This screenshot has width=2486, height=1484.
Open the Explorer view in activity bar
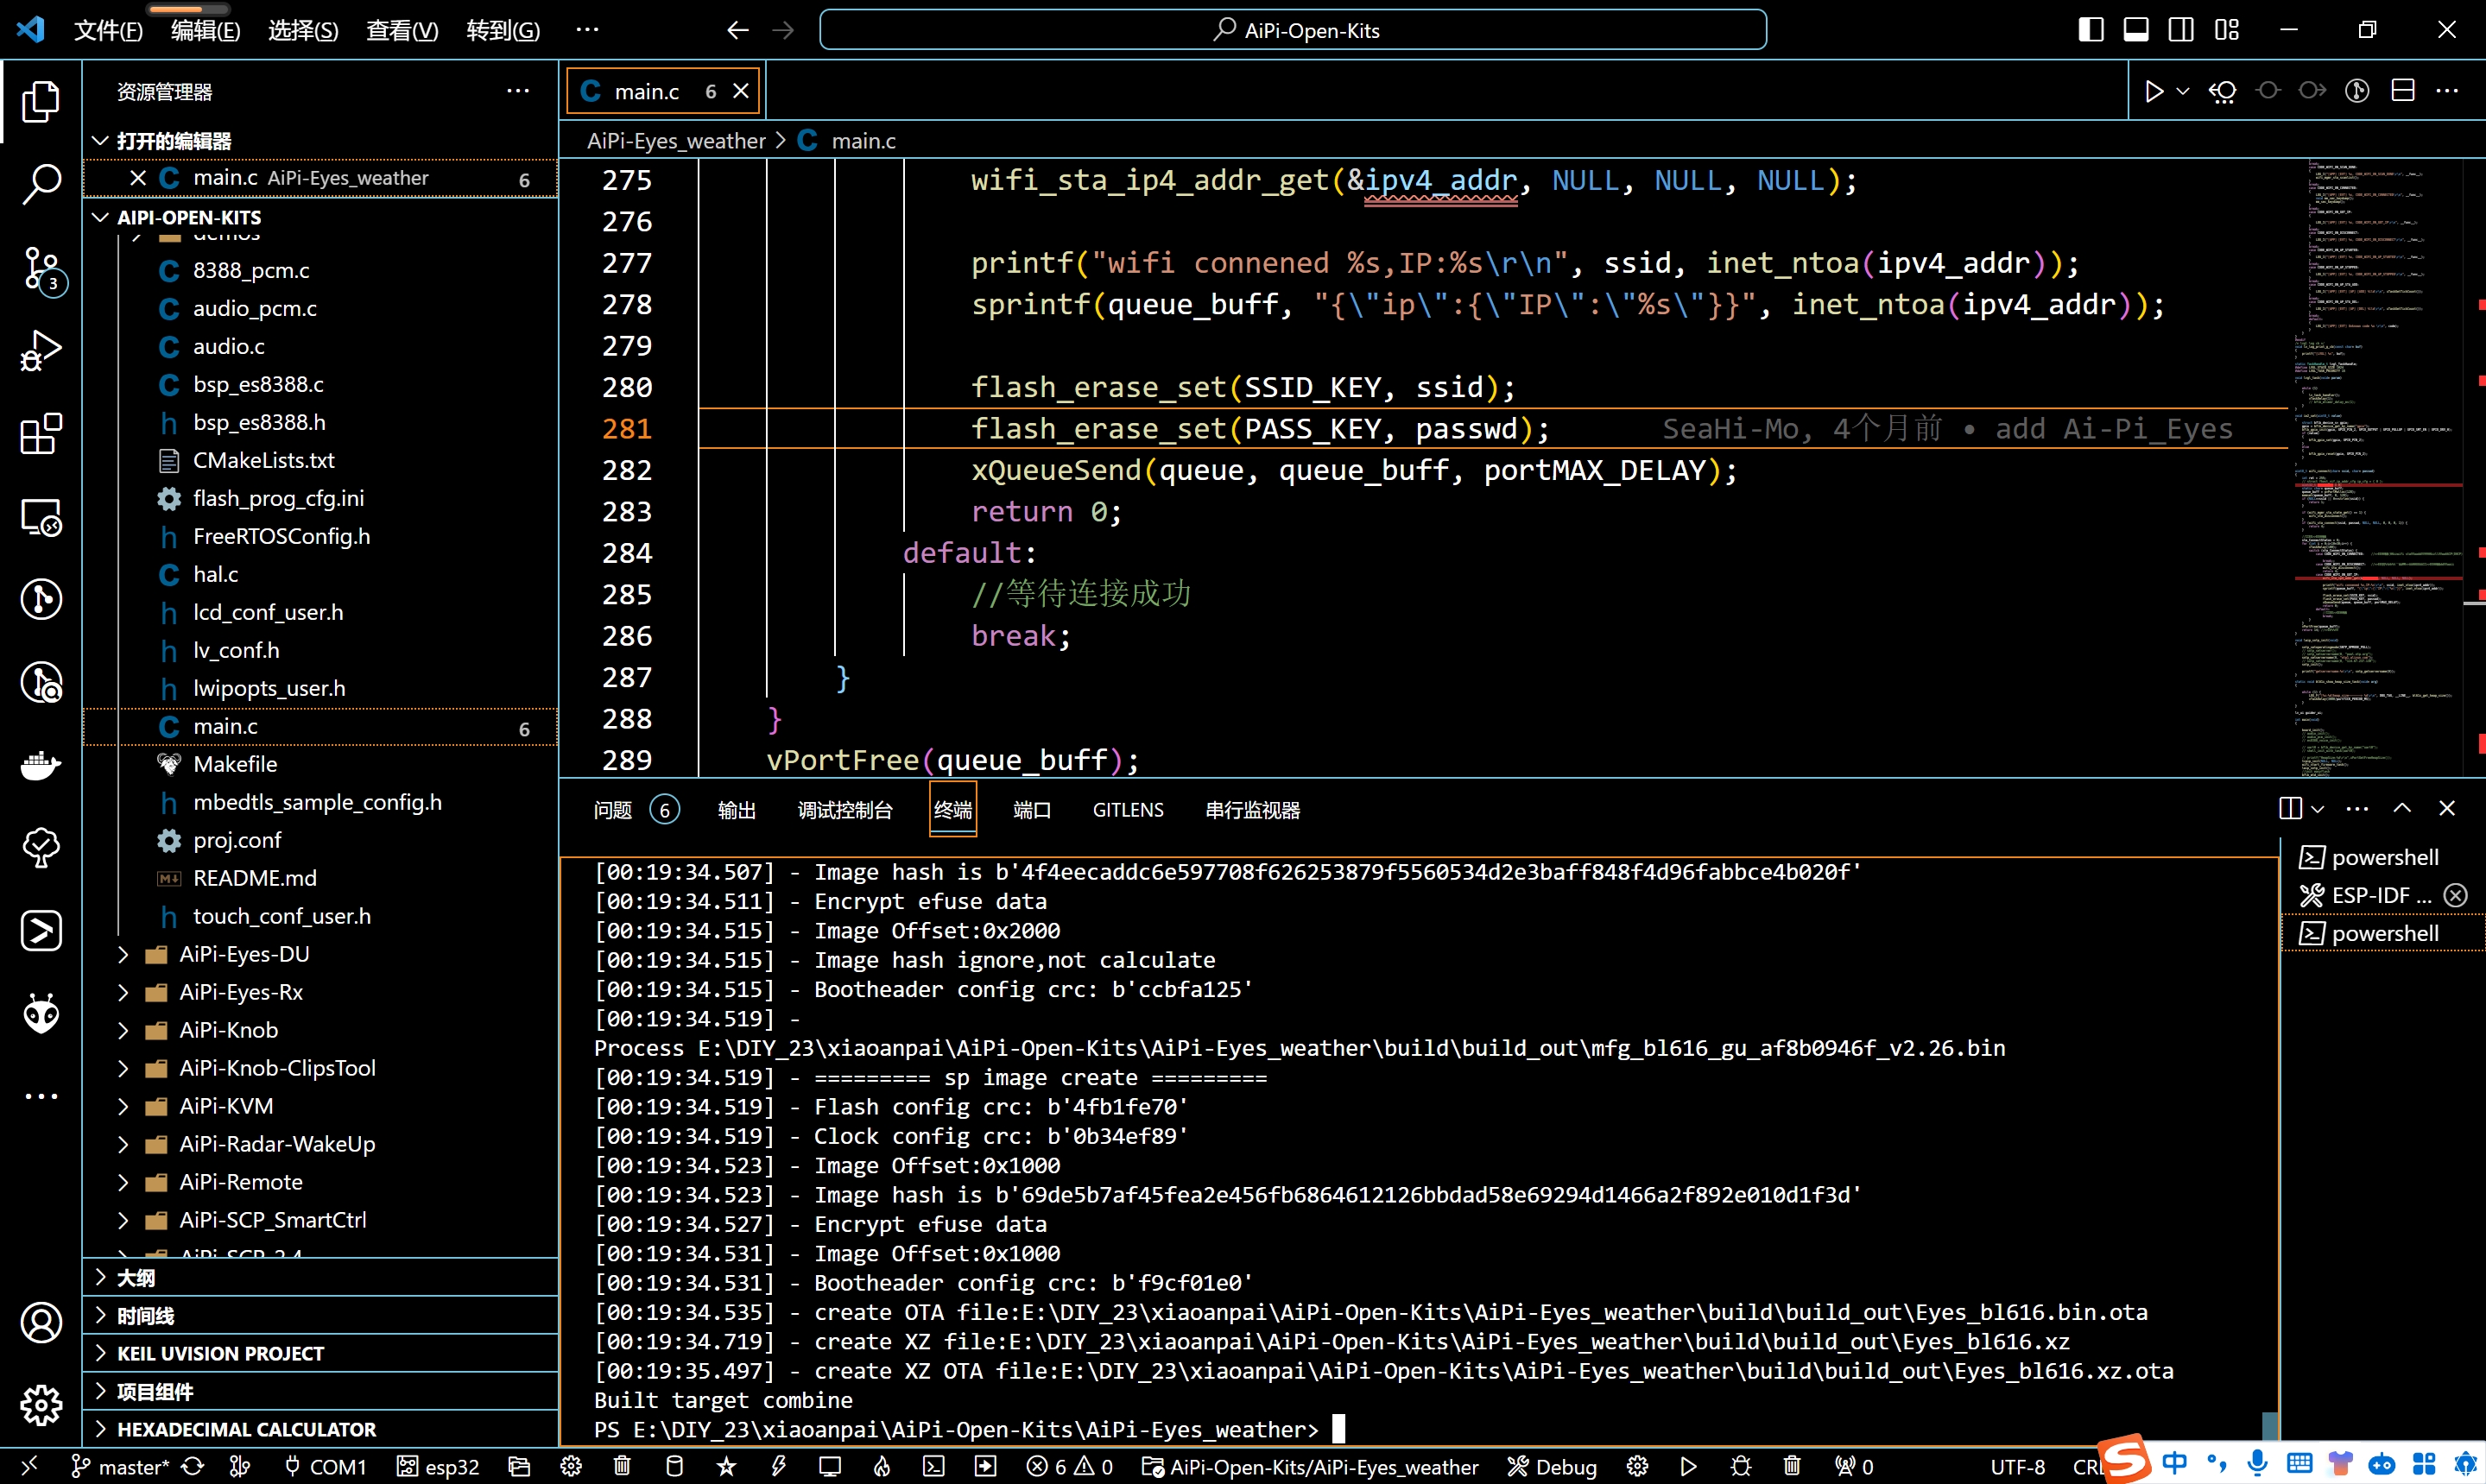tap(41, 101)
